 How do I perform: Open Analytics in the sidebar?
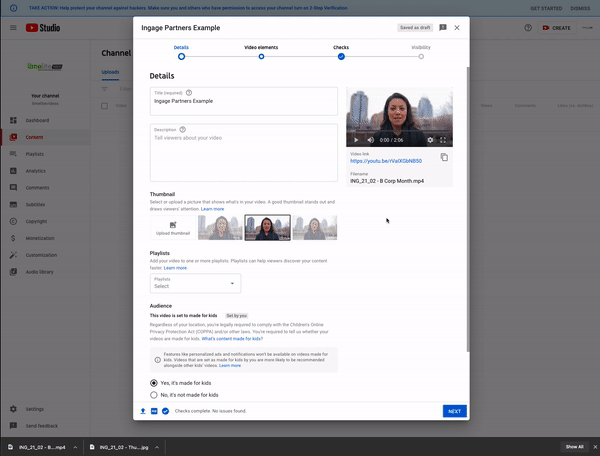click(45, 171)
